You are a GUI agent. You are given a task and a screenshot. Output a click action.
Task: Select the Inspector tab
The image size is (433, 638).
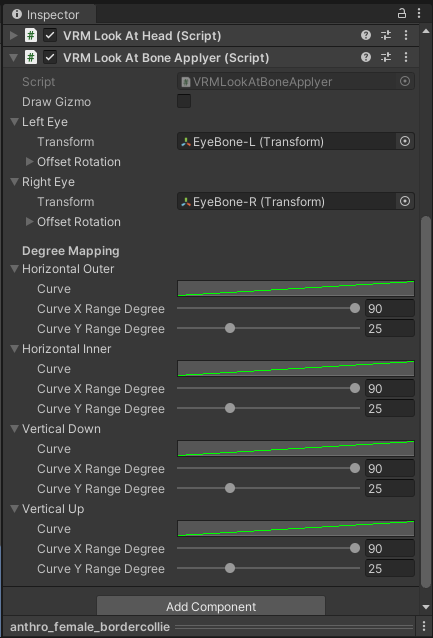(x=49, y=15)
